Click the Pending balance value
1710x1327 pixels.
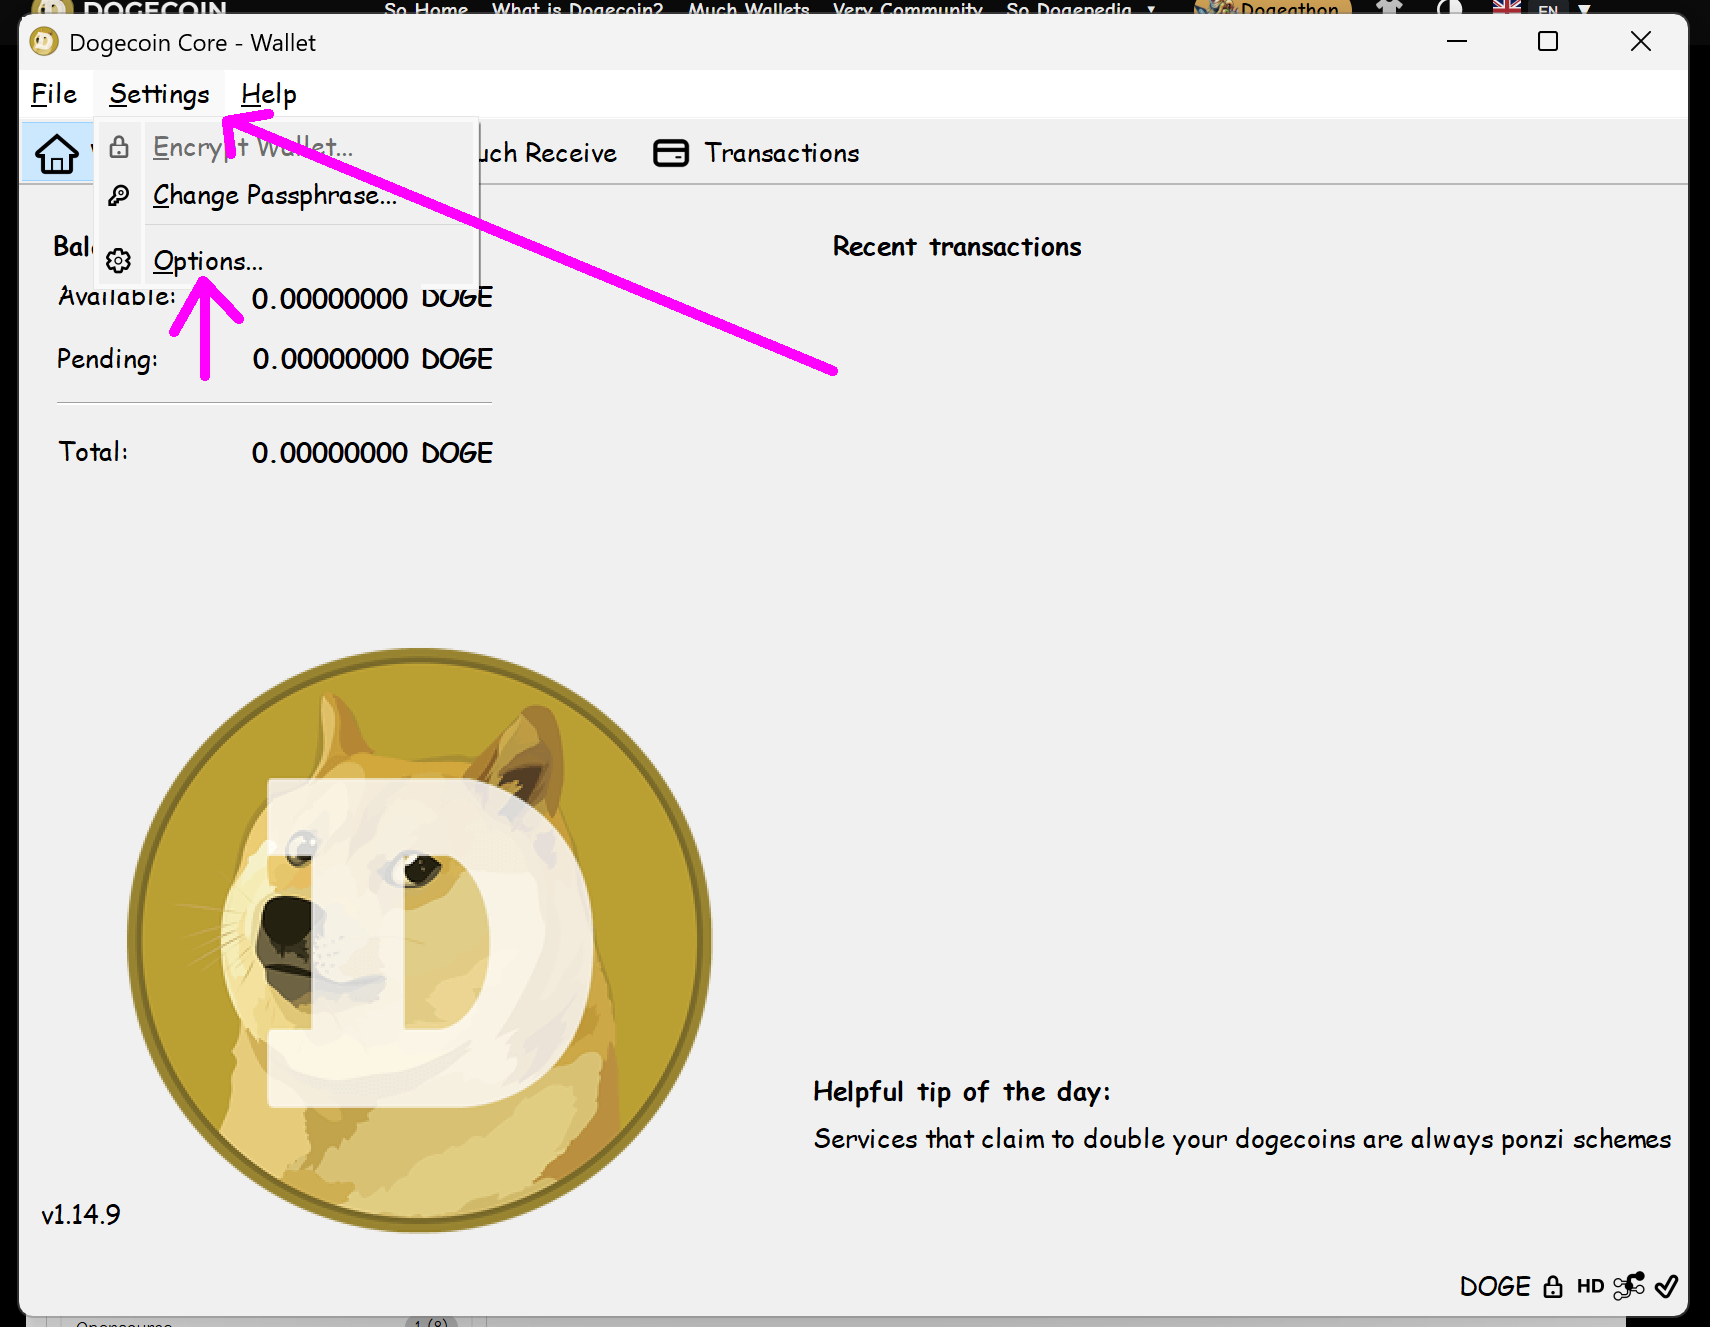[372, 359]
